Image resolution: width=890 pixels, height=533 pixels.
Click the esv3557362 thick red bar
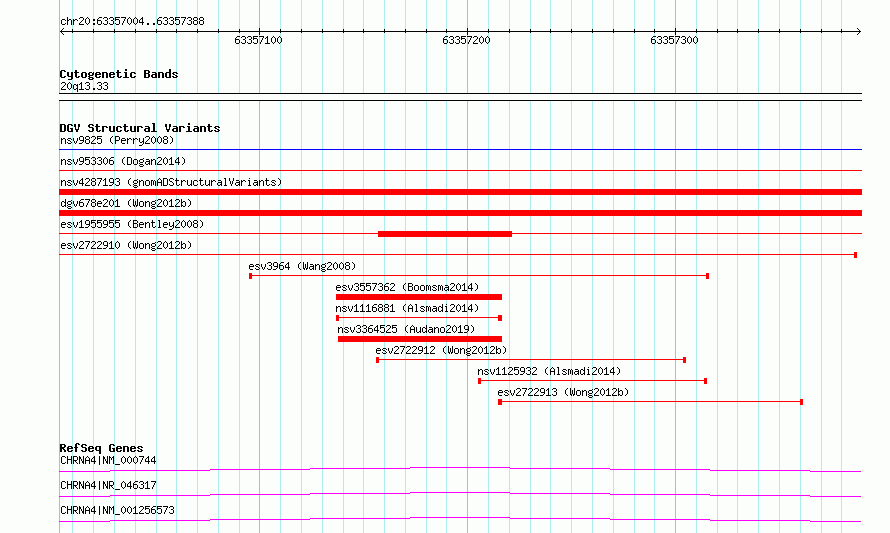pyautogui.click(x=419, y=297)
